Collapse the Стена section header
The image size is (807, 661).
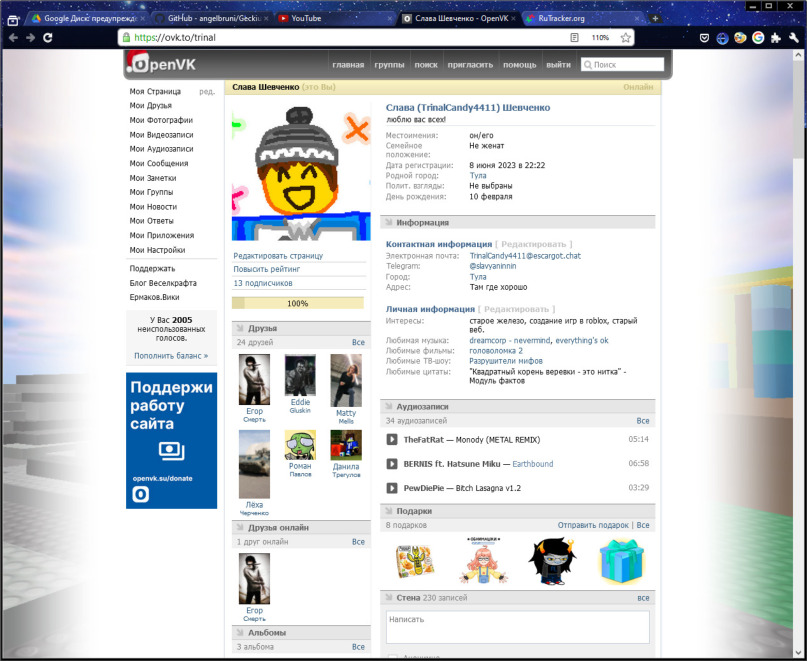pos(518,598)
